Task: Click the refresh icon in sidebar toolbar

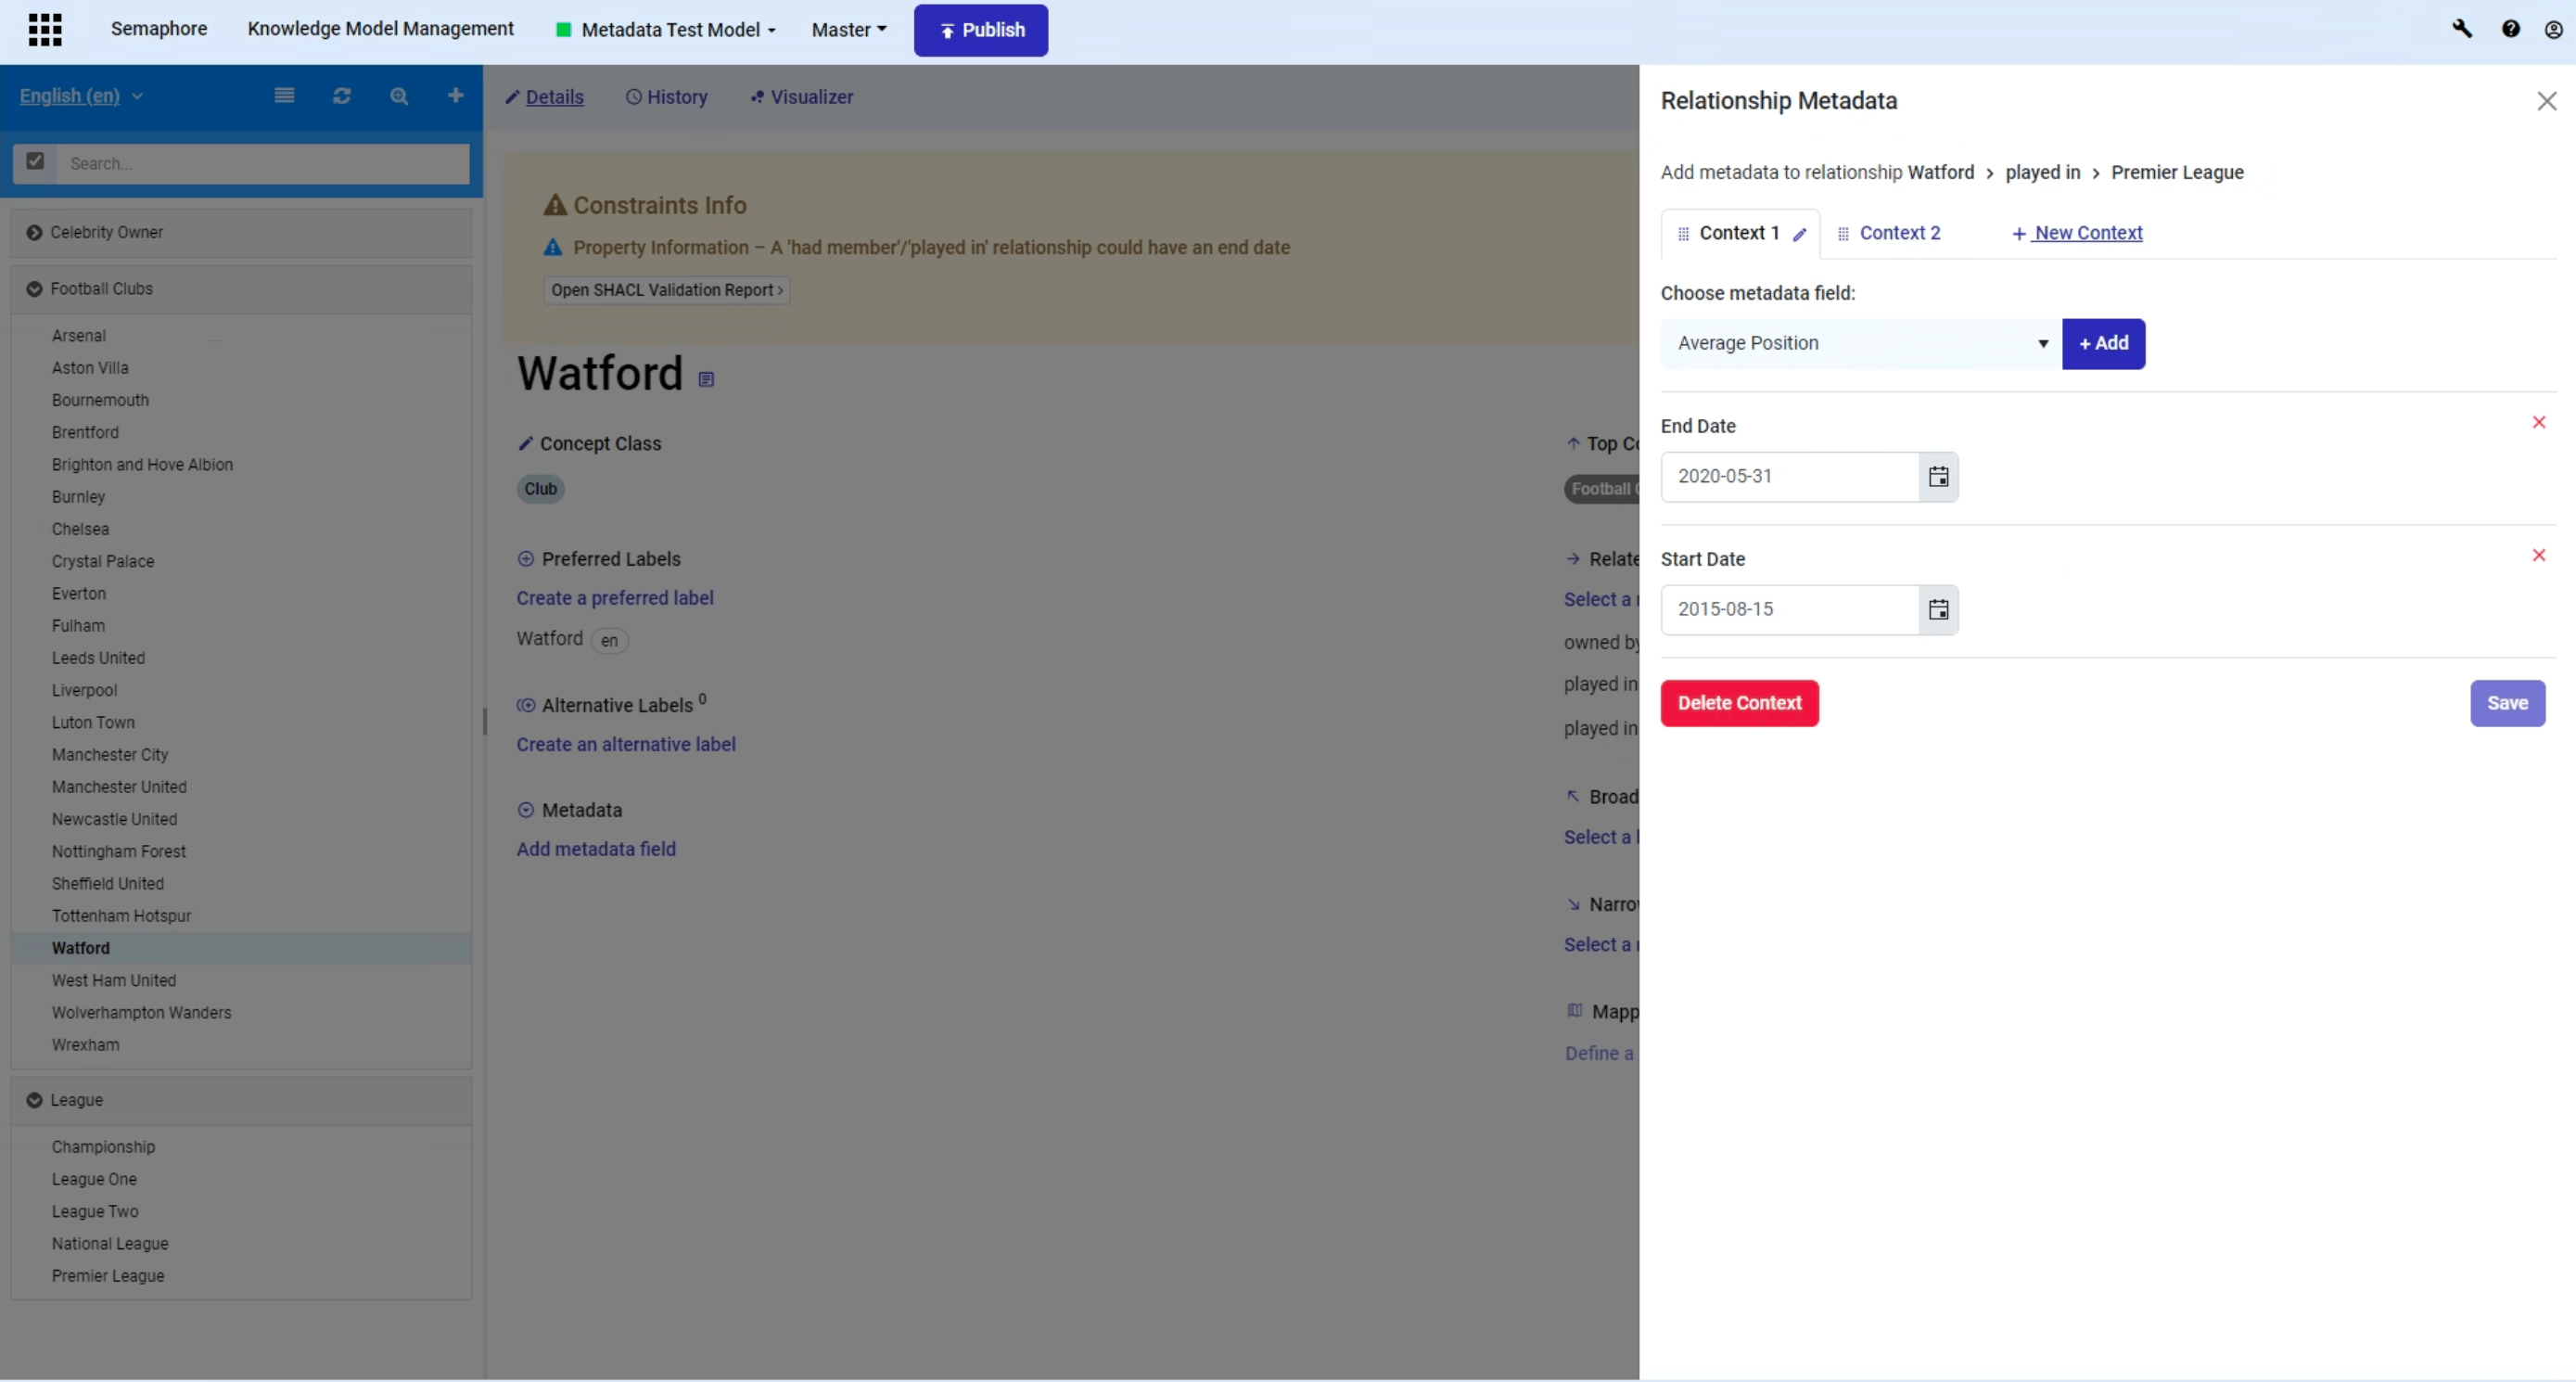Action: click(x=341, y=96)
